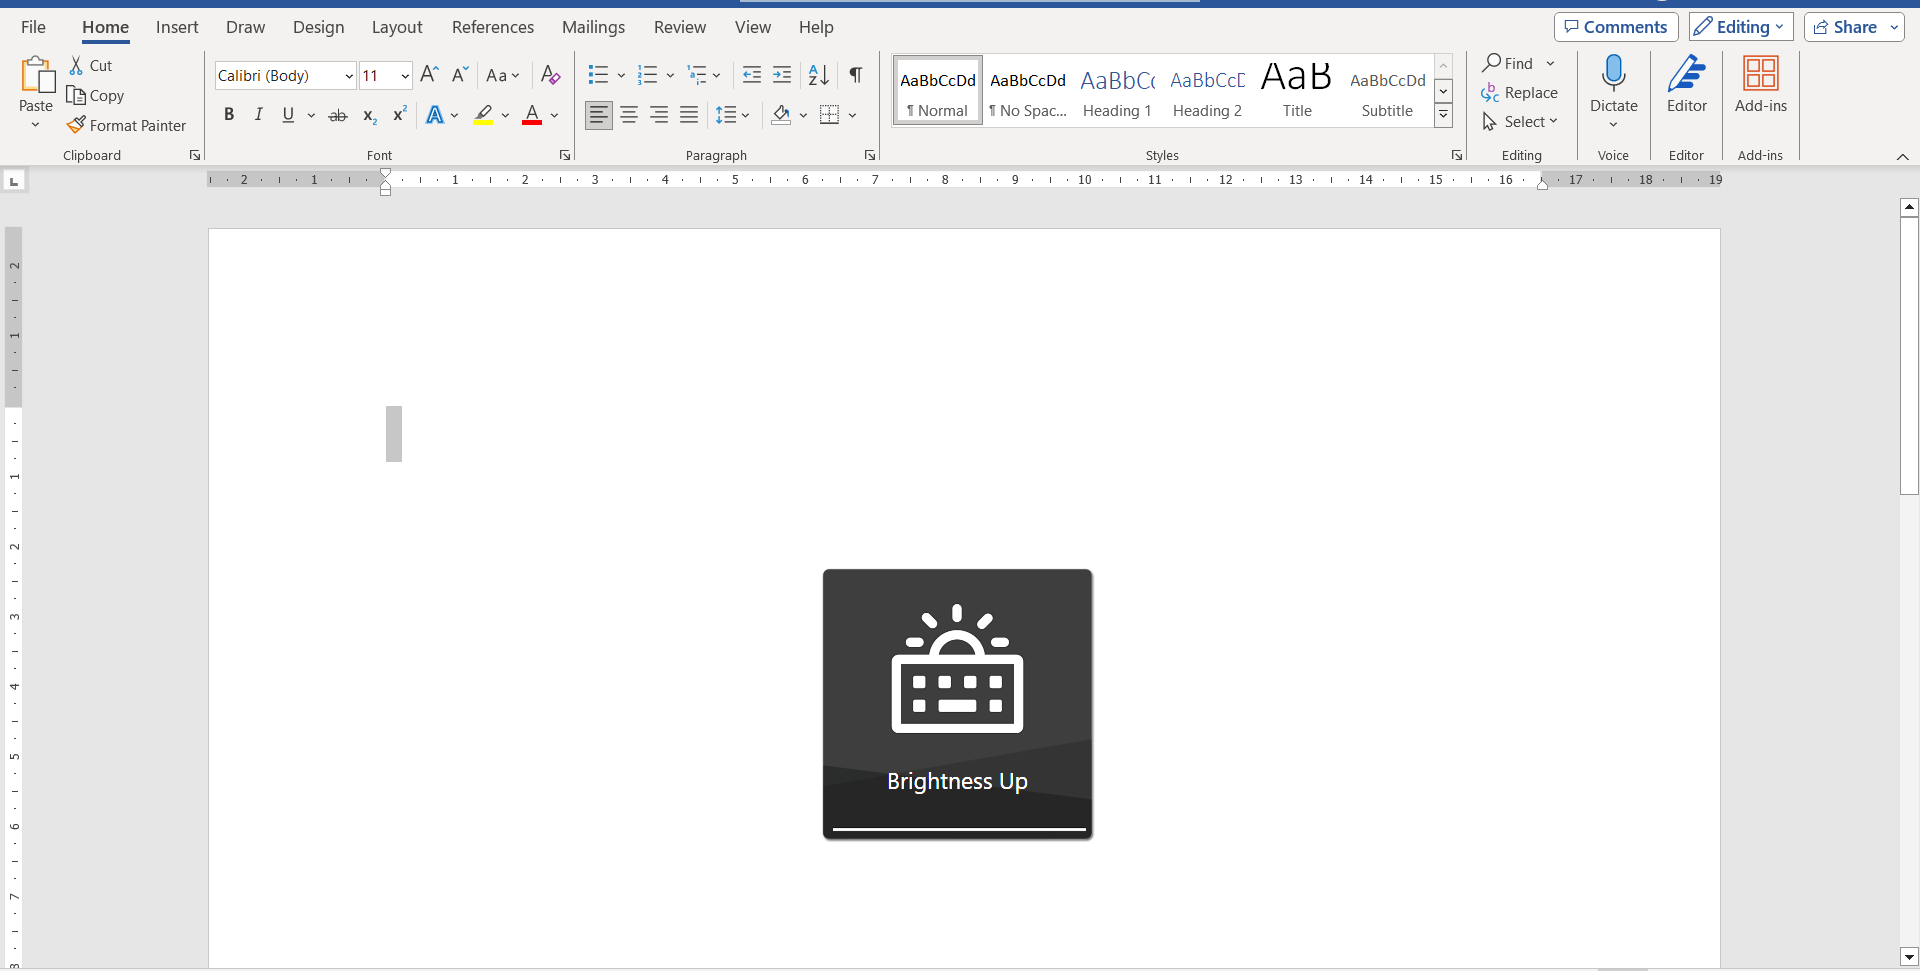
Task: Switch to the Insert tab
Action: pos(177,27)
